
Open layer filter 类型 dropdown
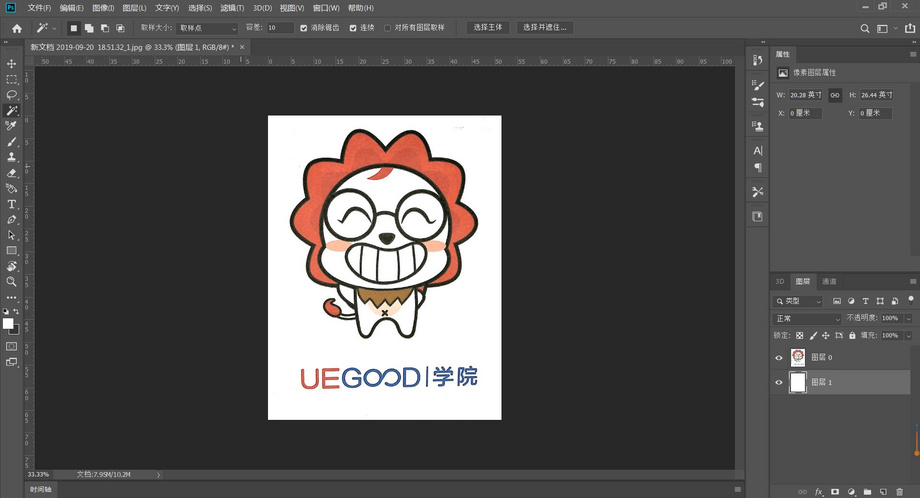tap(798, 301)
